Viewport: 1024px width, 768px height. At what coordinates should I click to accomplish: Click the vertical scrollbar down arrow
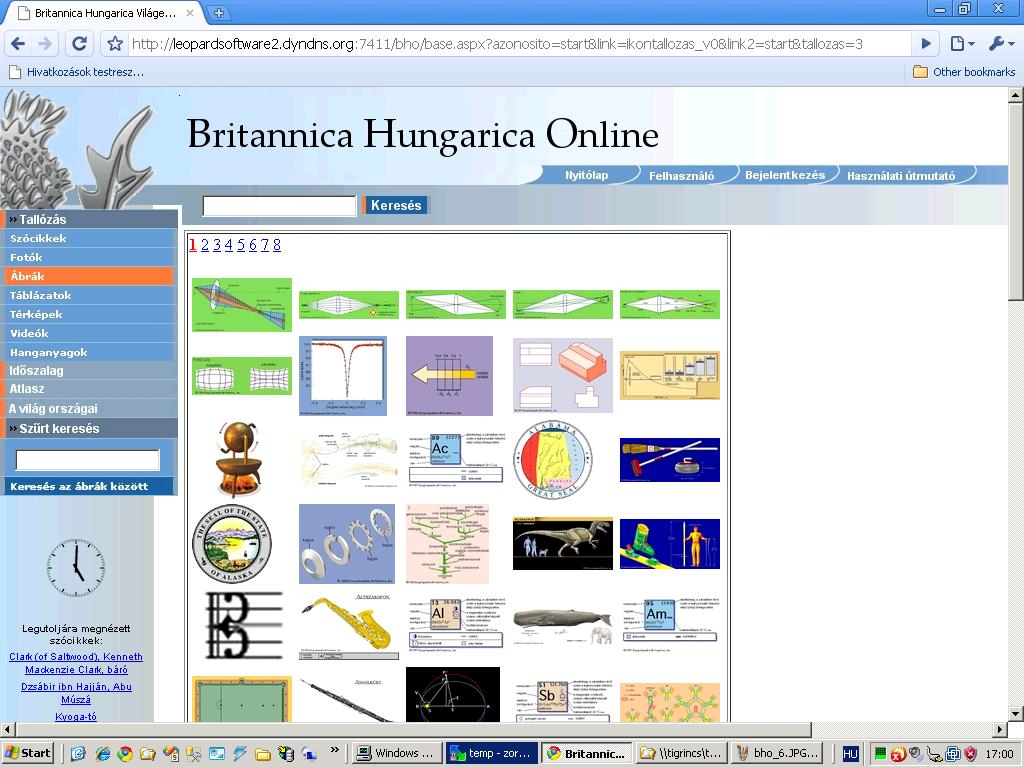click(x=1016, y=713)
